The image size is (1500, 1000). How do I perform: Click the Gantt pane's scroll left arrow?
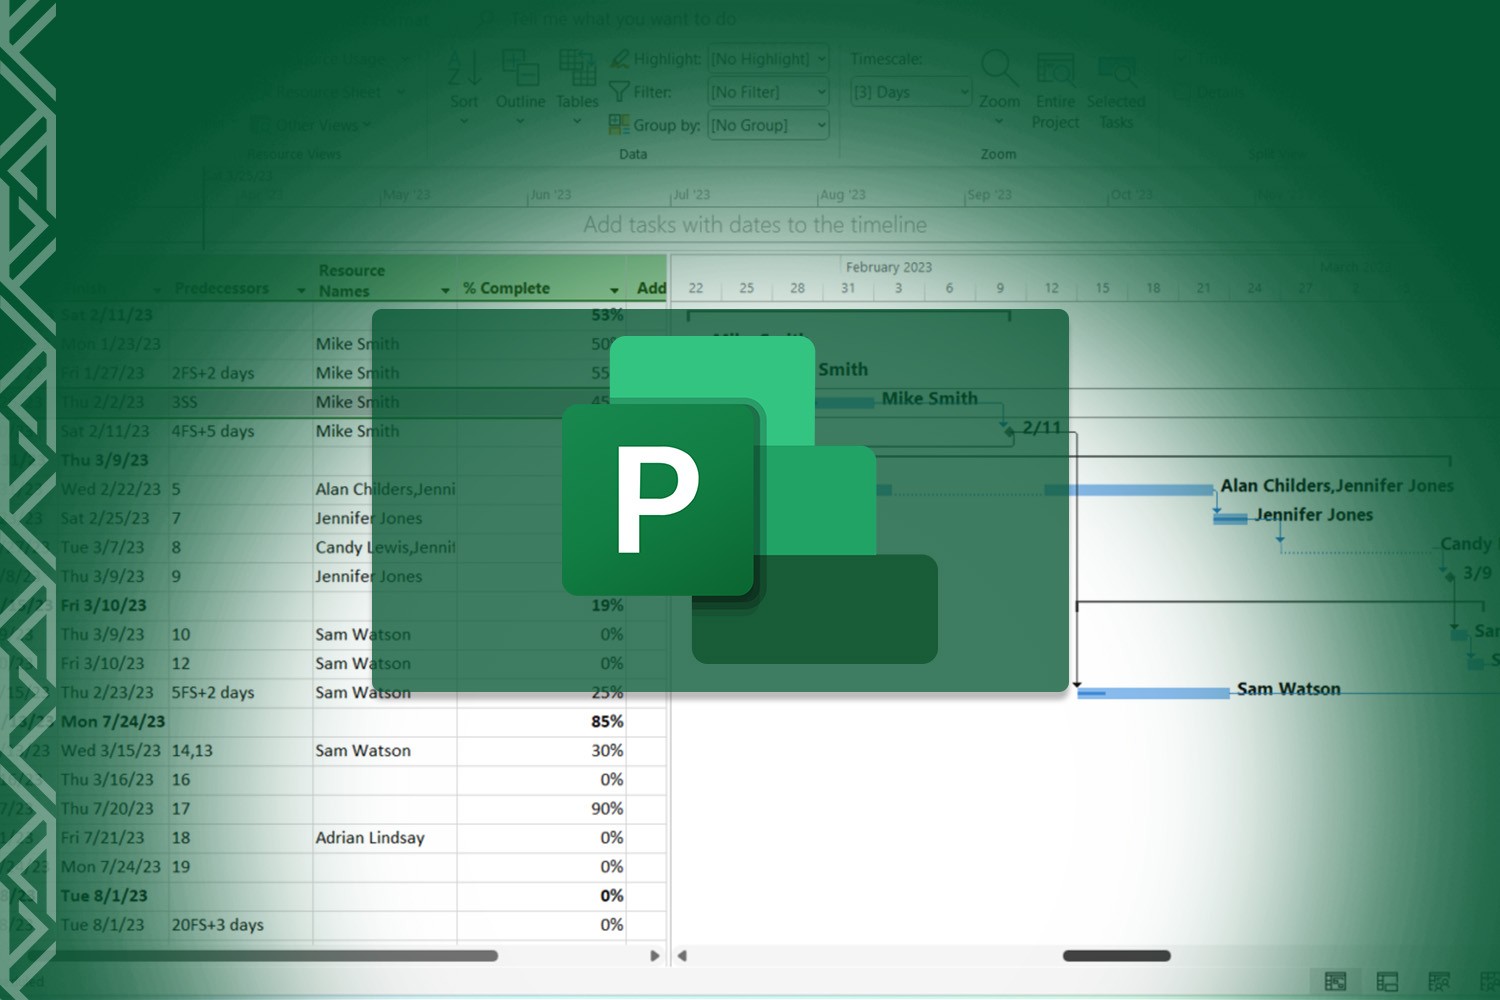pyautogui.click(x=682, y=956)
